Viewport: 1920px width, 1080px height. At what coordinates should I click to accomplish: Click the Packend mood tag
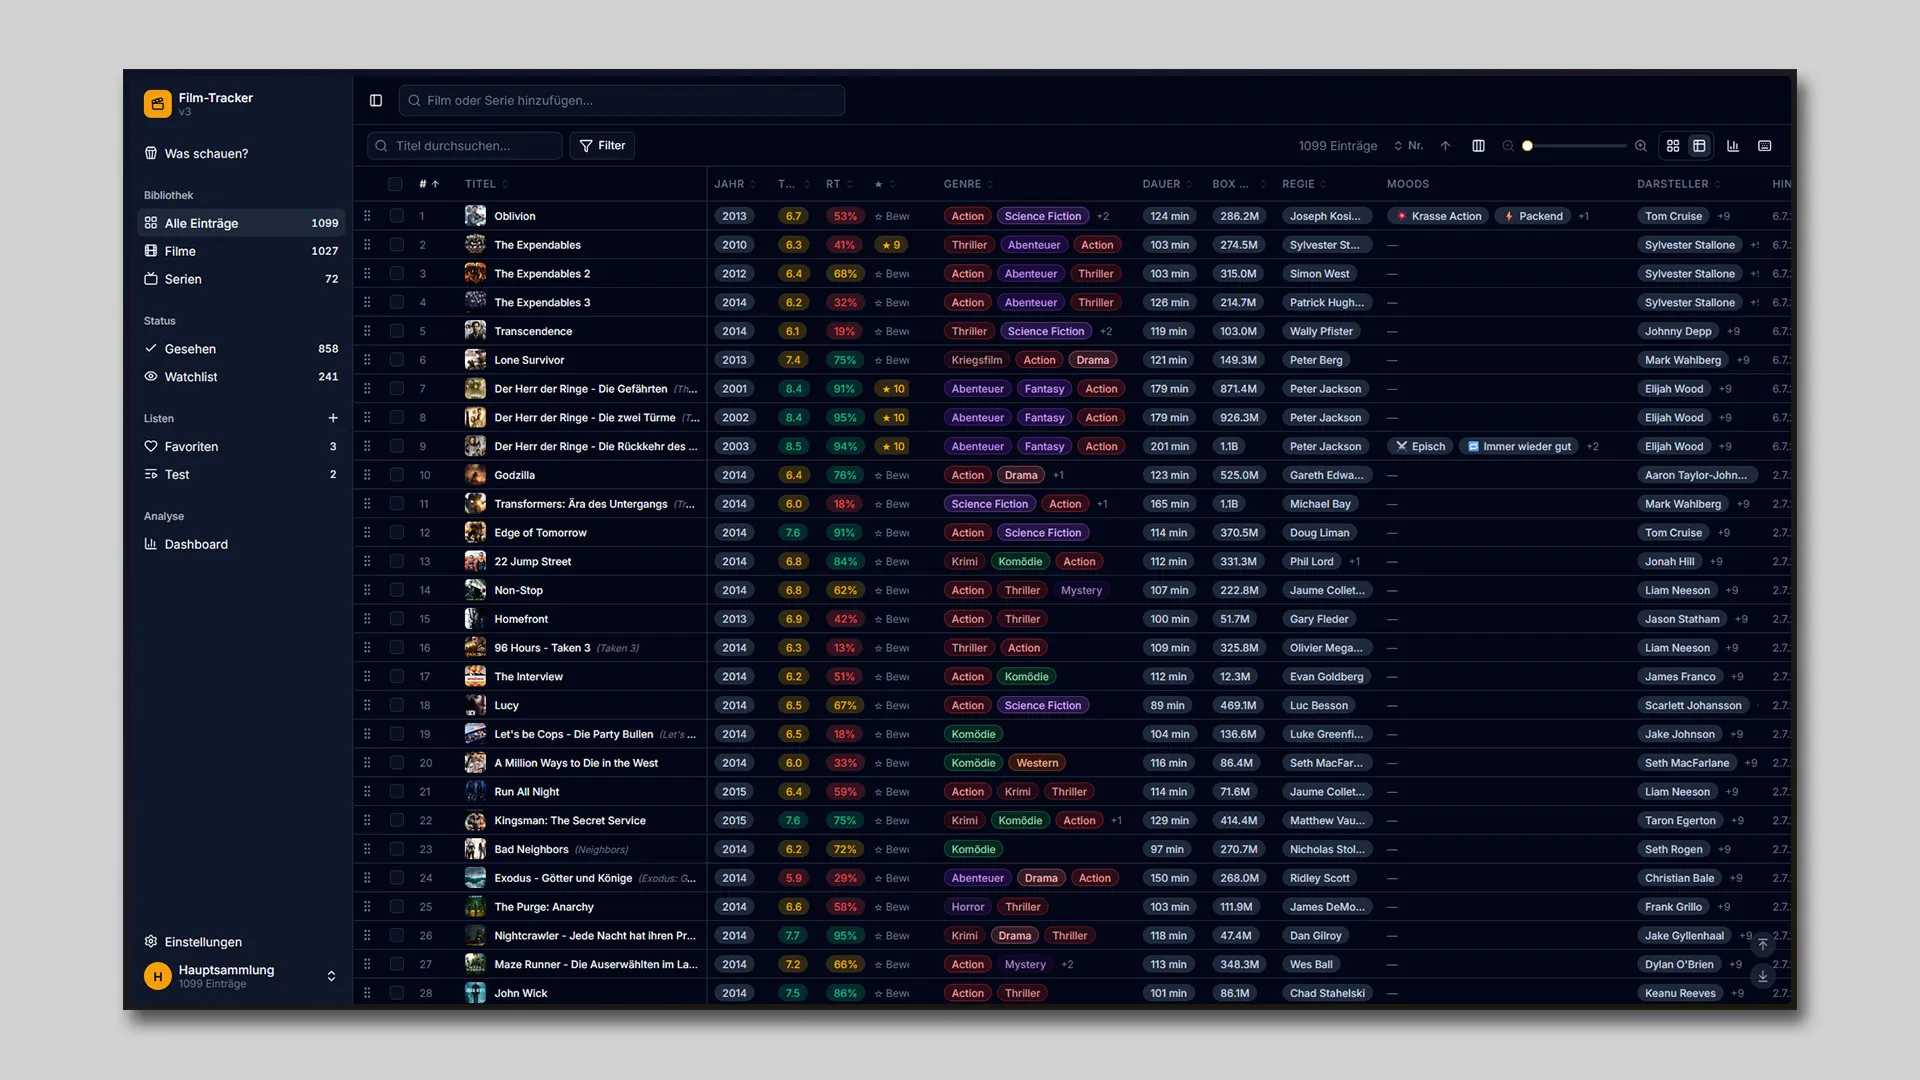click(x=1534, y=216)
